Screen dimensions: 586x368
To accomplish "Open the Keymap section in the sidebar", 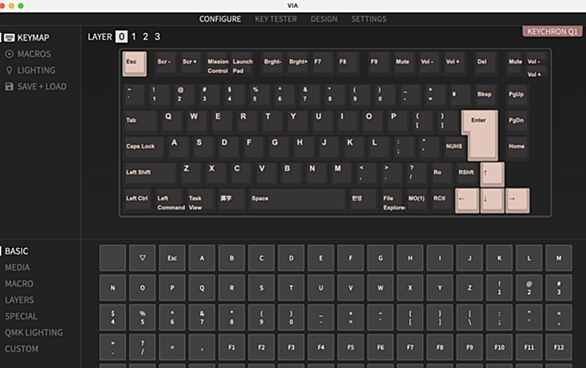I will pyautogui.click(x=27, y=38).
